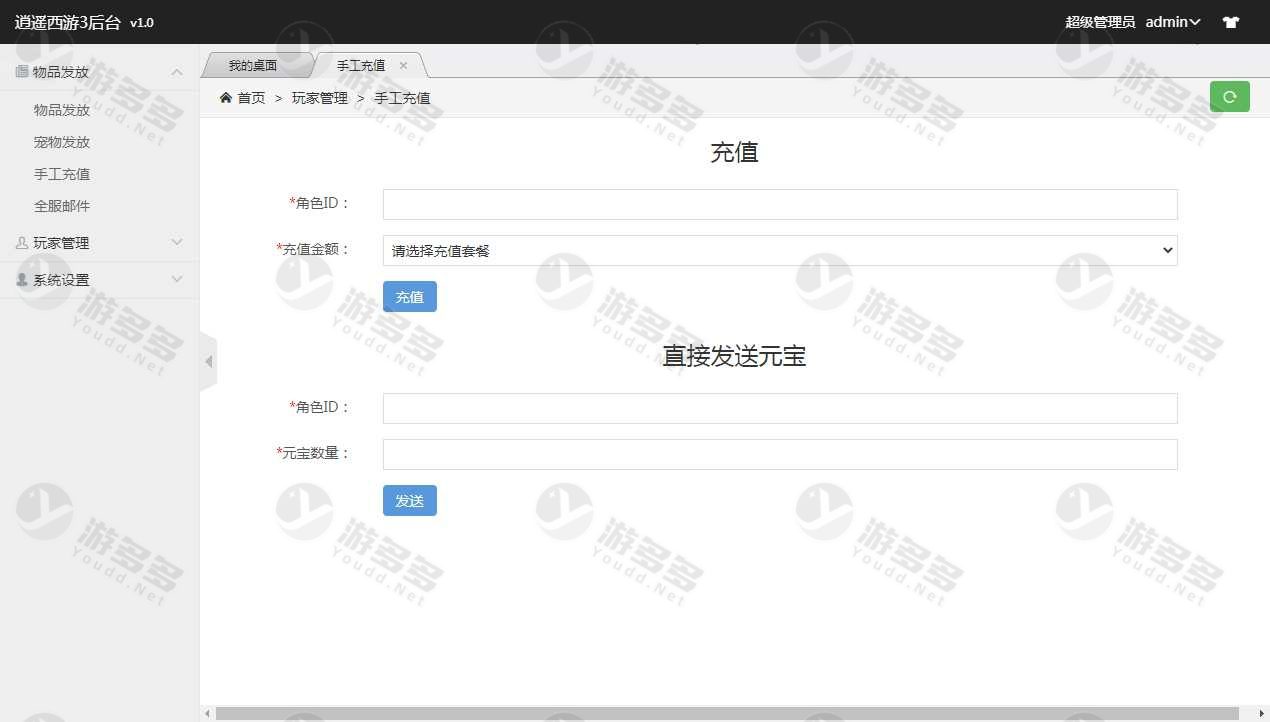Click the scrollbar left arrow
Image resolution: width=1270 pixels, height=722 pixels.
(208, 713)
